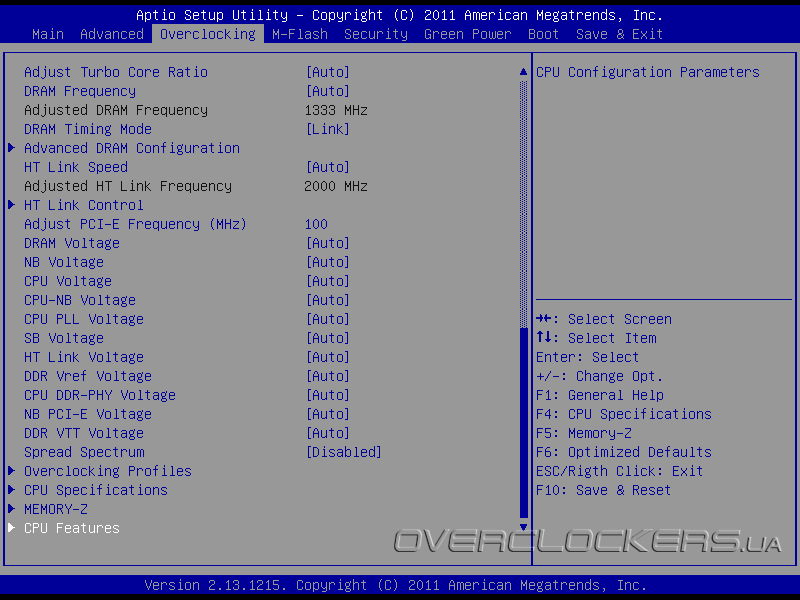800x600 pixels.
Task: Change Adjust Turbo Core Ratio [Auto] value
Action: point(328,72)
